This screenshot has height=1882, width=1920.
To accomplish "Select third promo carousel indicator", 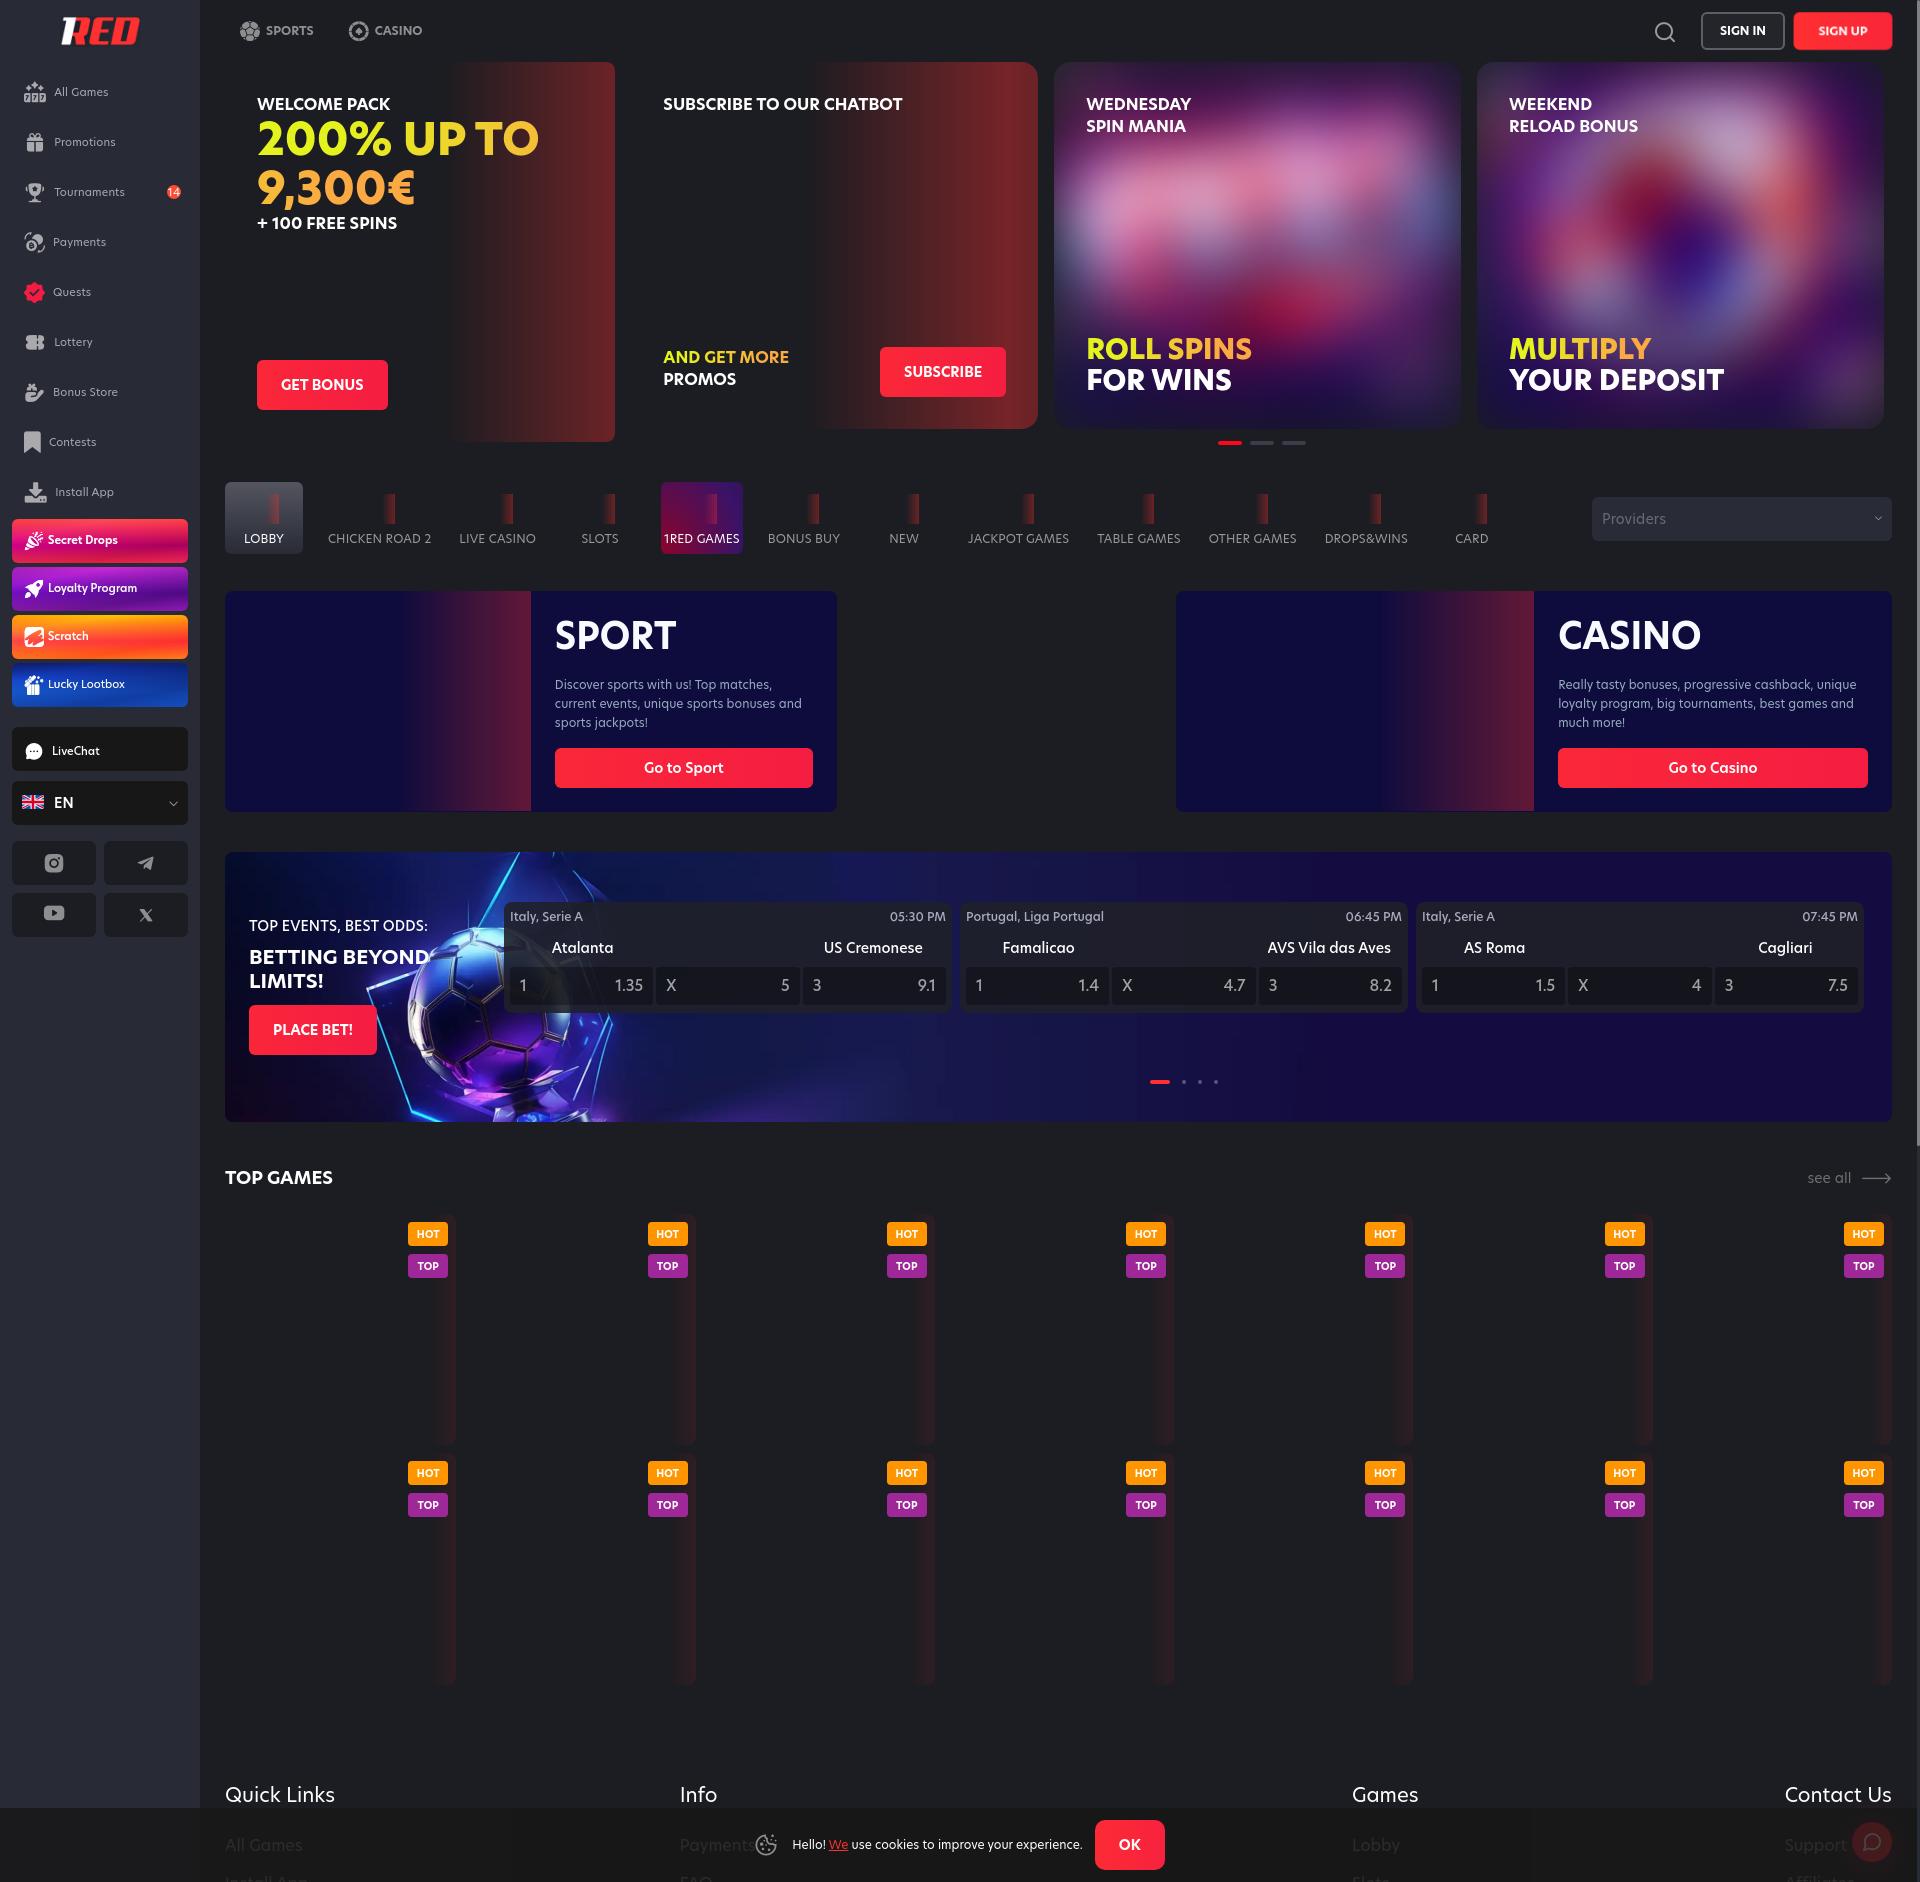I will [x=1293, y=443].
